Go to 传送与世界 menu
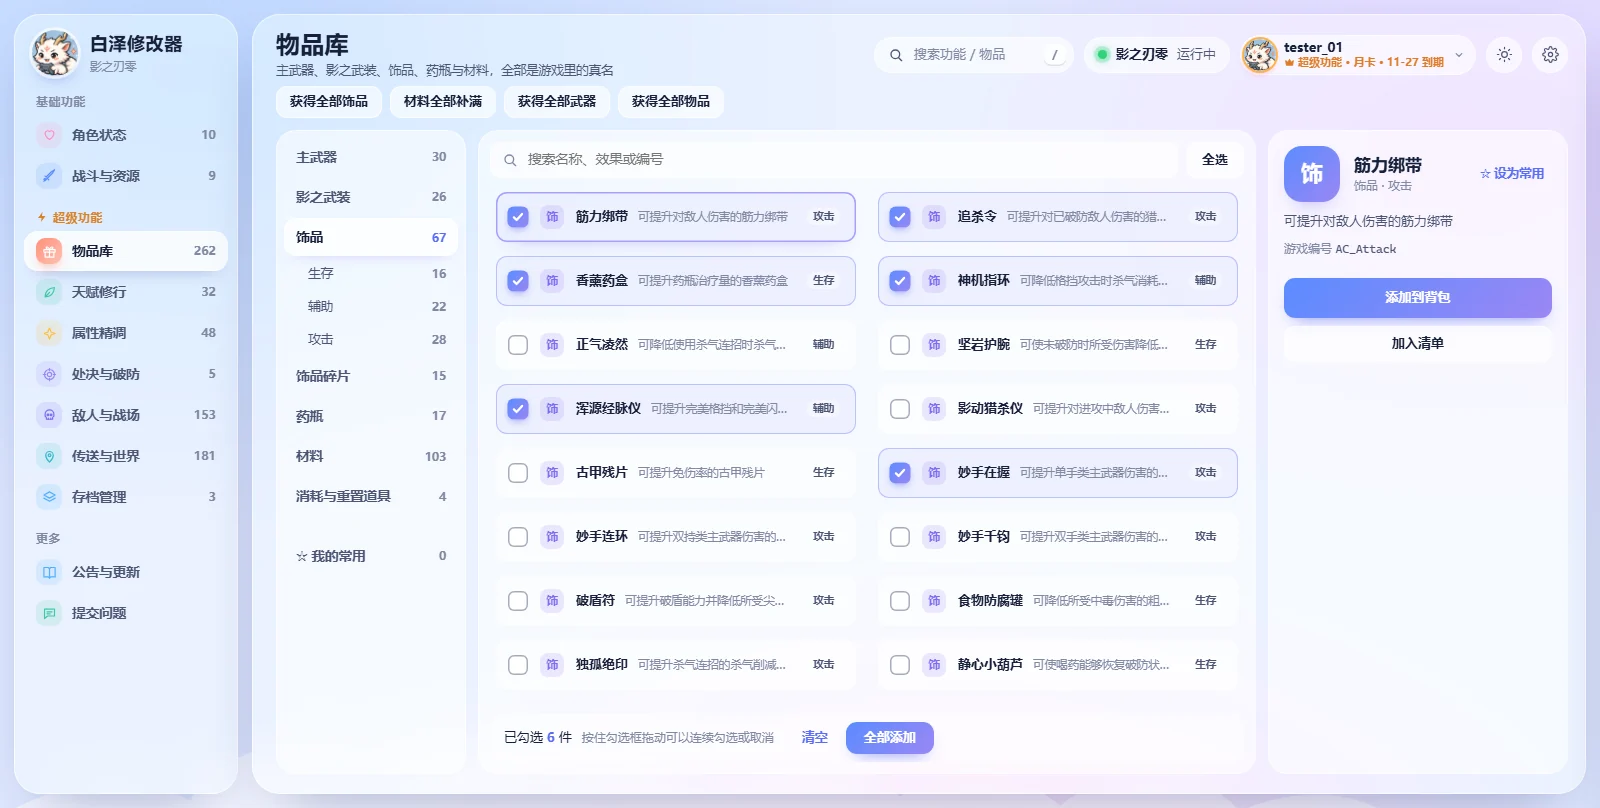Screen dimensions: 1600x808 click(126, 456)
